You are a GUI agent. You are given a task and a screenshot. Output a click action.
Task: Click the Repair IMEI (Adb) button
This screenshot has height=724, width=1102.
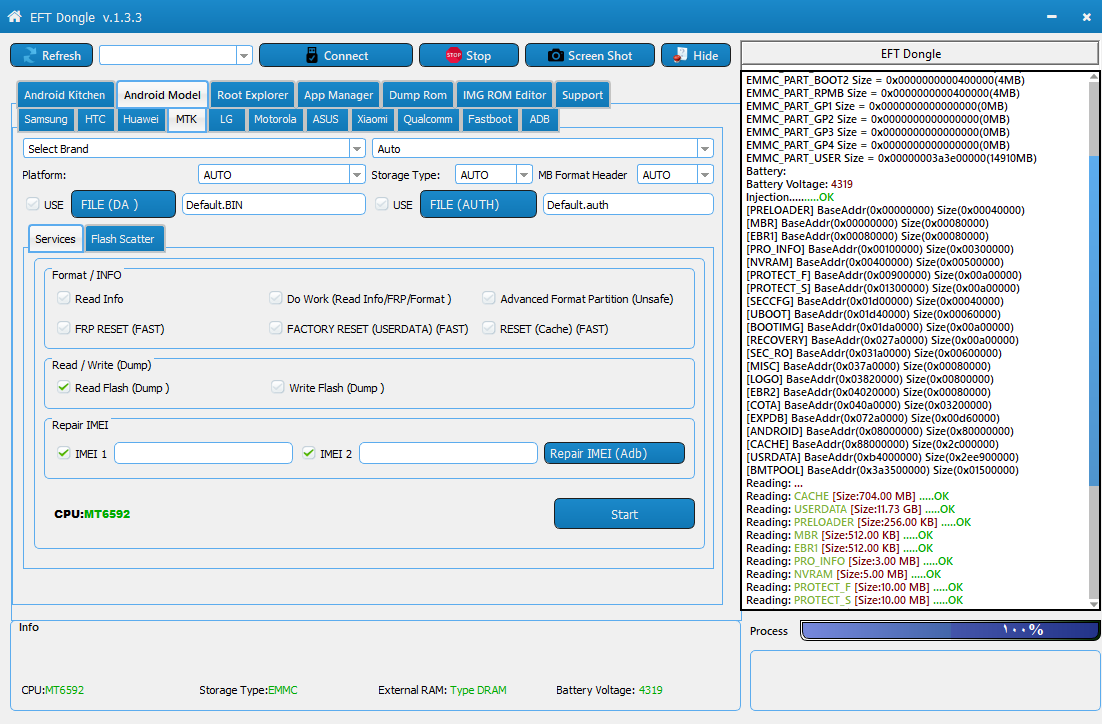pos(614,453)
